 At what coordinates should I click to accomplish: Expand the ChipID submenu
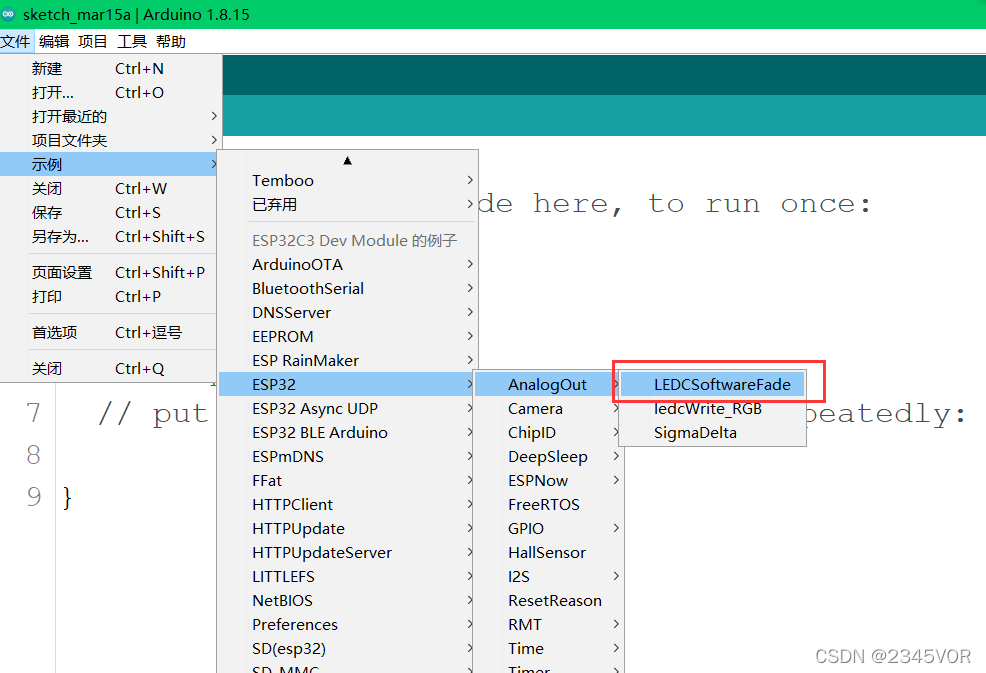click(548, 432)
